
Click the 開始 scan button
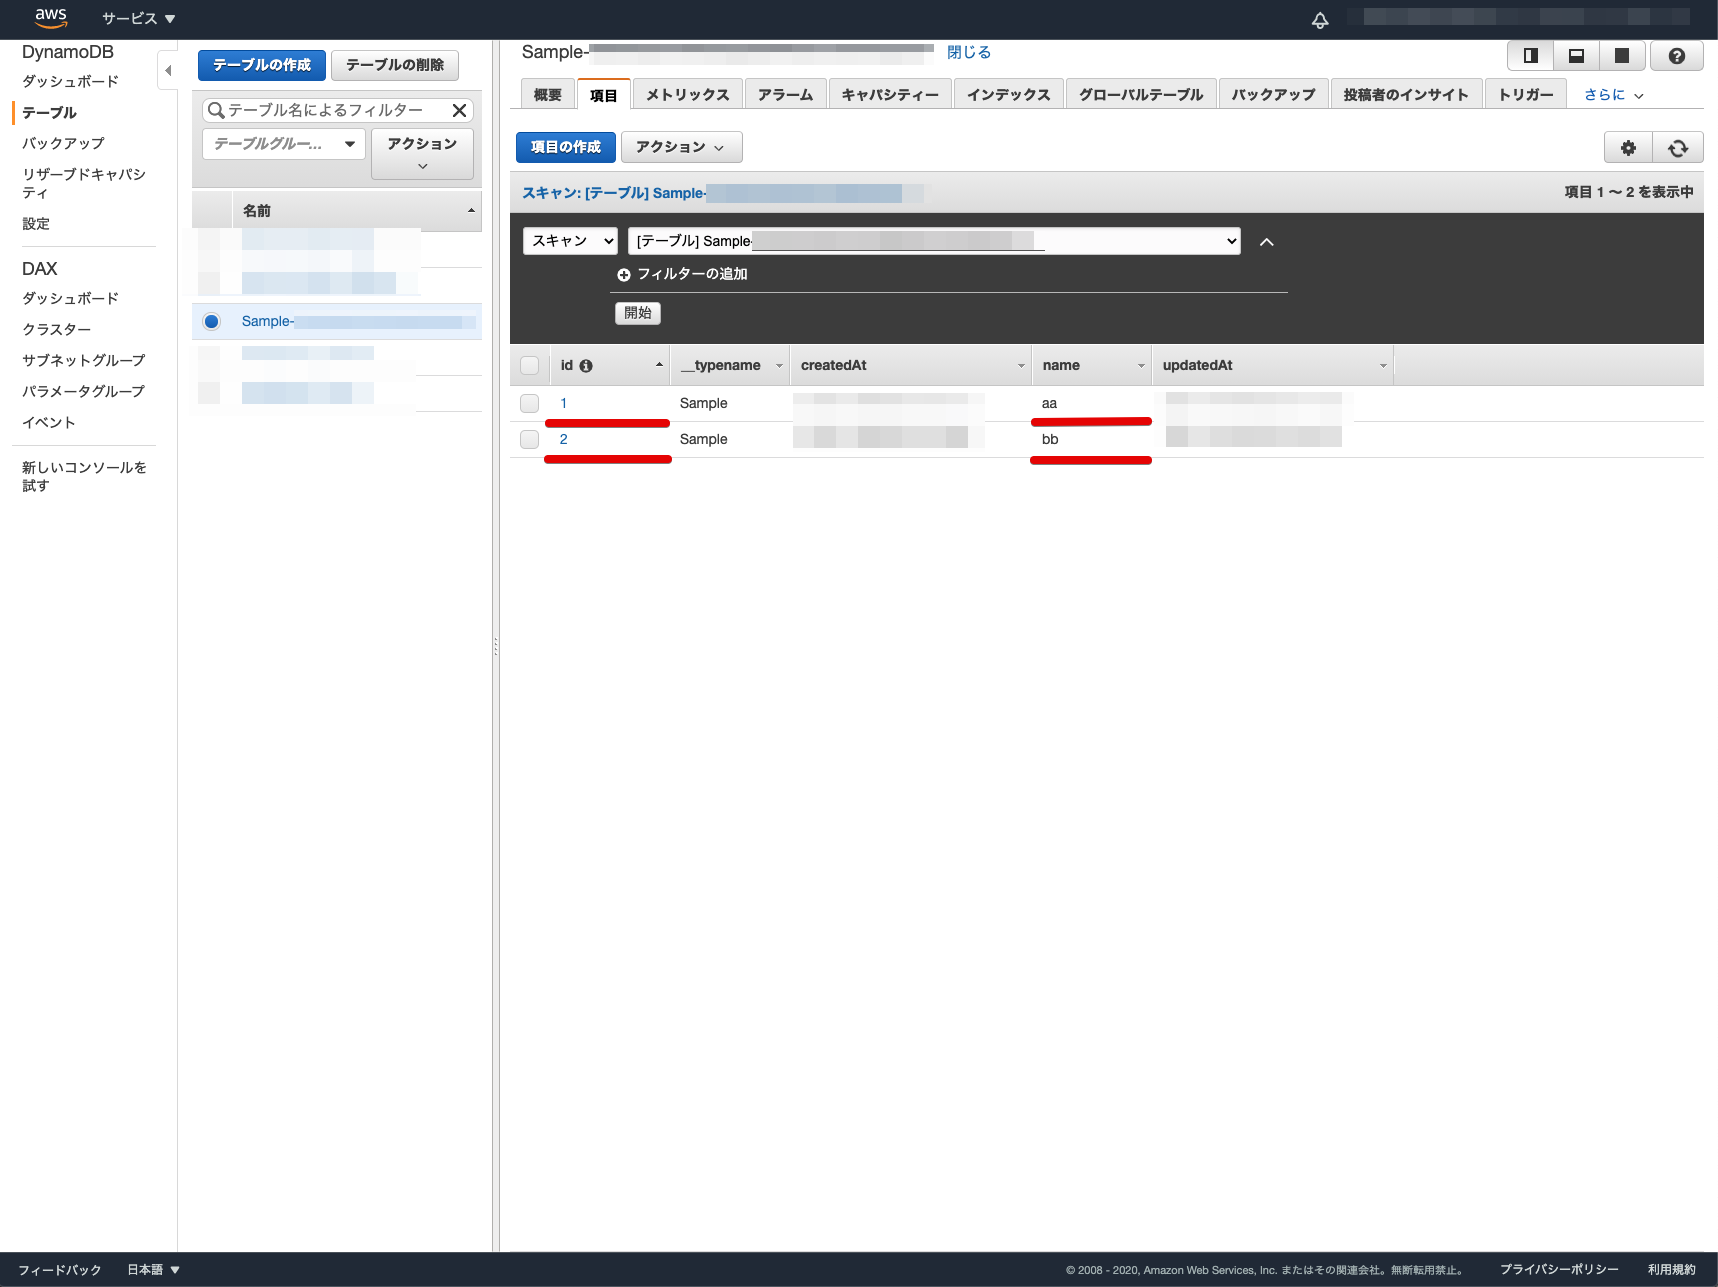(638, 313)
